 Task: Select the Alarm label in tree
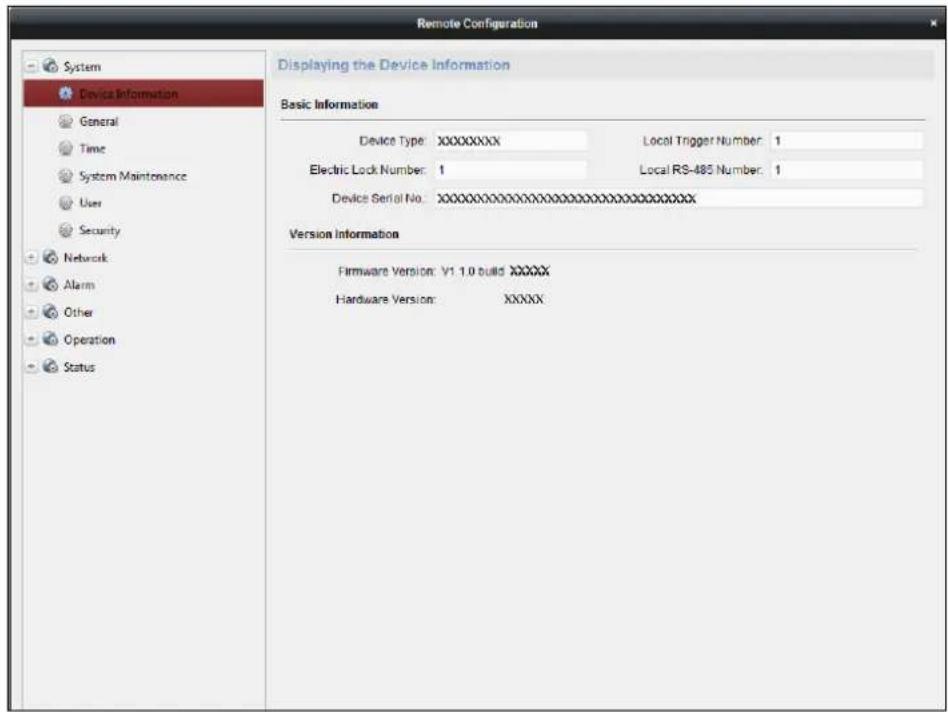click(79, 285)
